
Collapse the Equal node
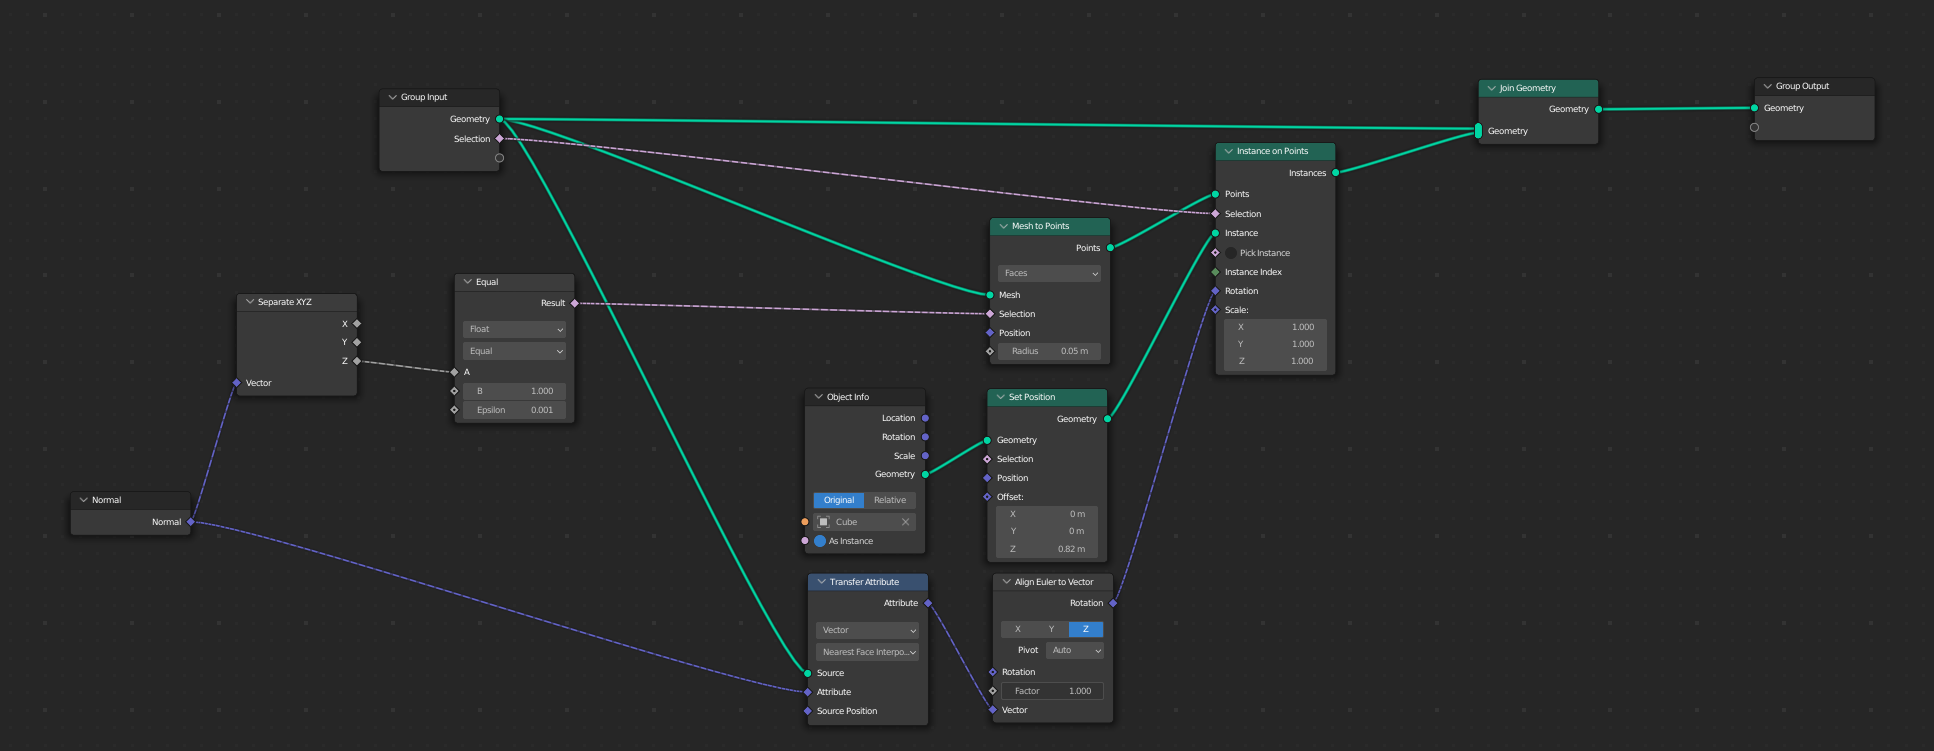pos(467,282)
